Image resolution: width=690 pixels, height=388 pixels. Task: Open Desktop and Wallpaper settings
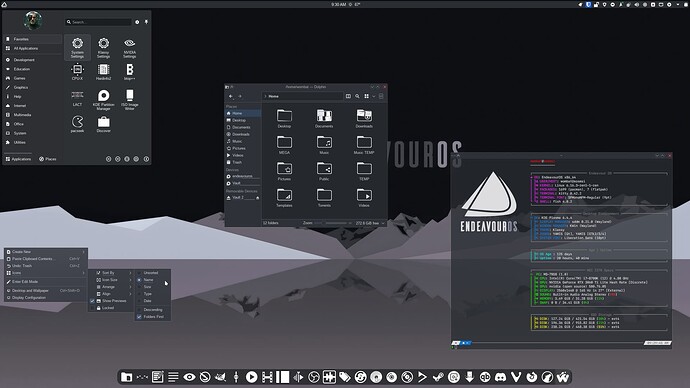45,291
